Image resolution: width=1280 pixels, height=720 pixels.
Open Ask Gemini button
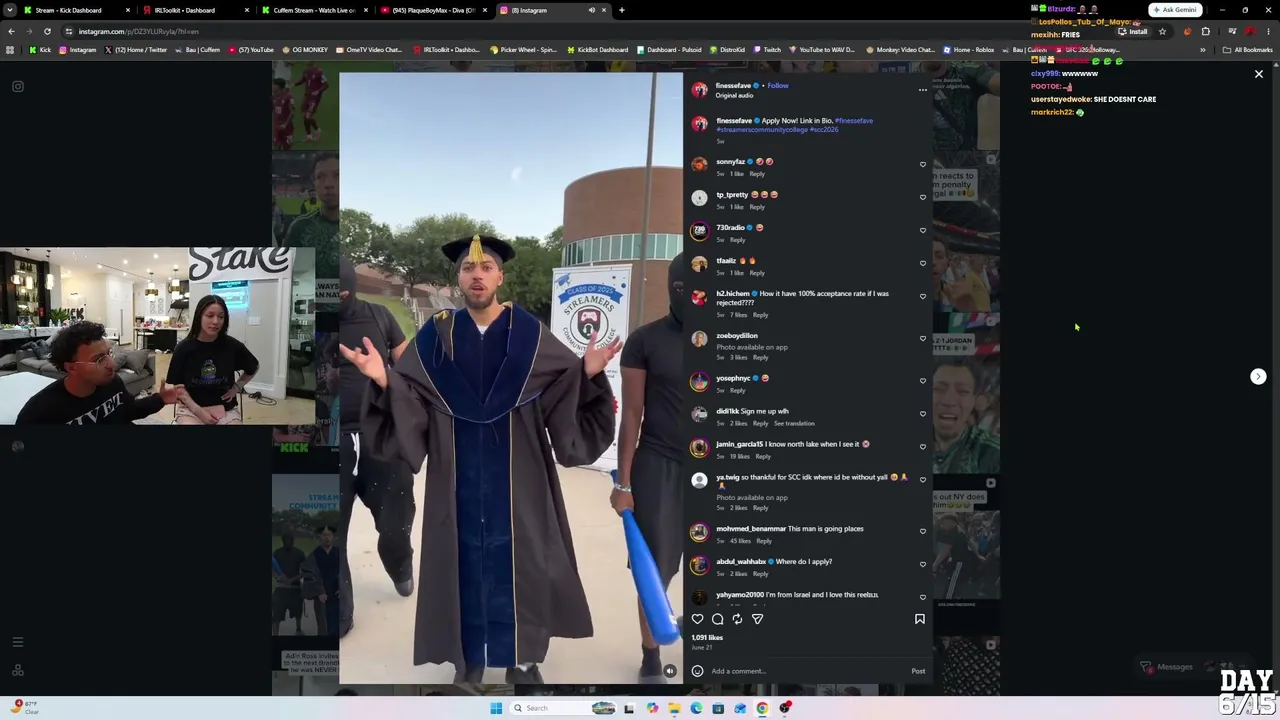[x=1175, y=10]
